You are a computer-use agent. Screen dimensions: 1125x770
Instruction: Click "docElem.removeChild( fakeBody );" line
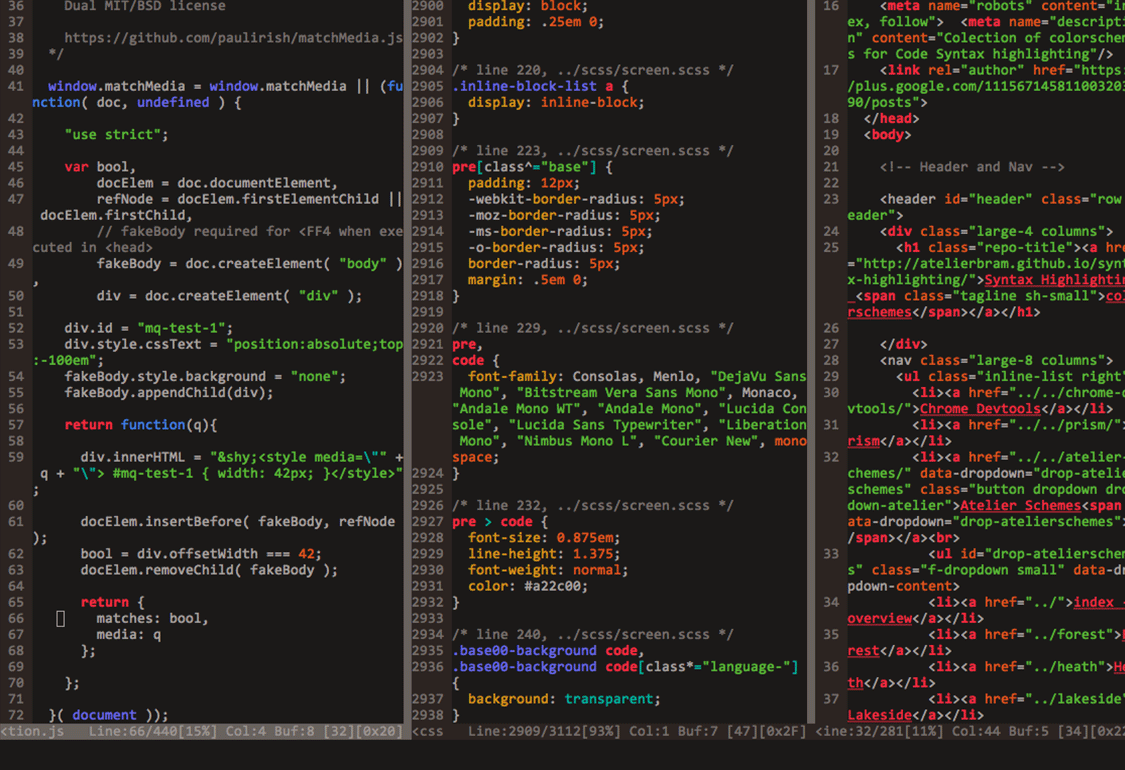click(x=209, y=570)
